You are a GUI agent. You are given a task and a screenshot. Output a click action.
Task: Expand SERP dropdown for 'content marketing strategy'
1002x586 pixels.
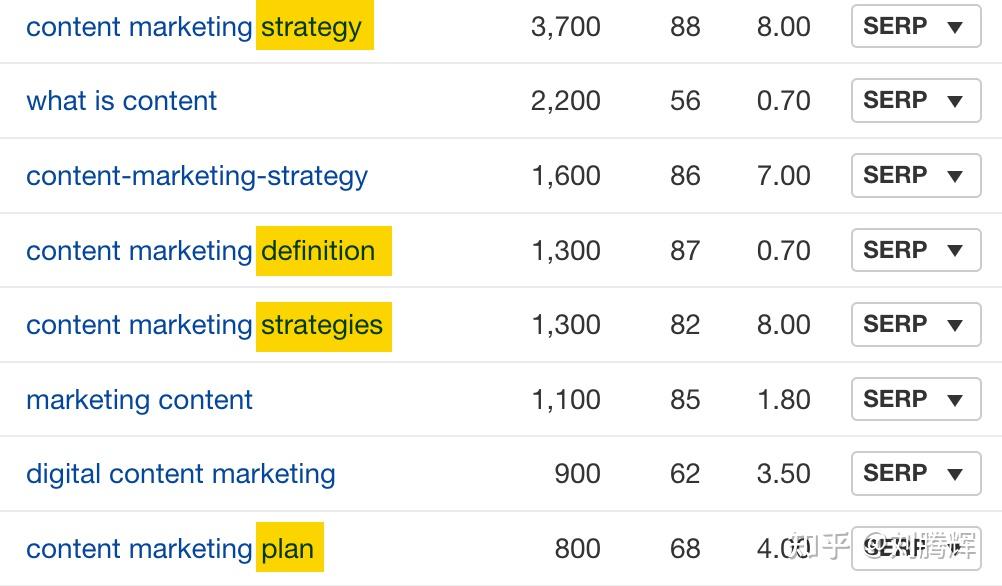tap(915, 27)
